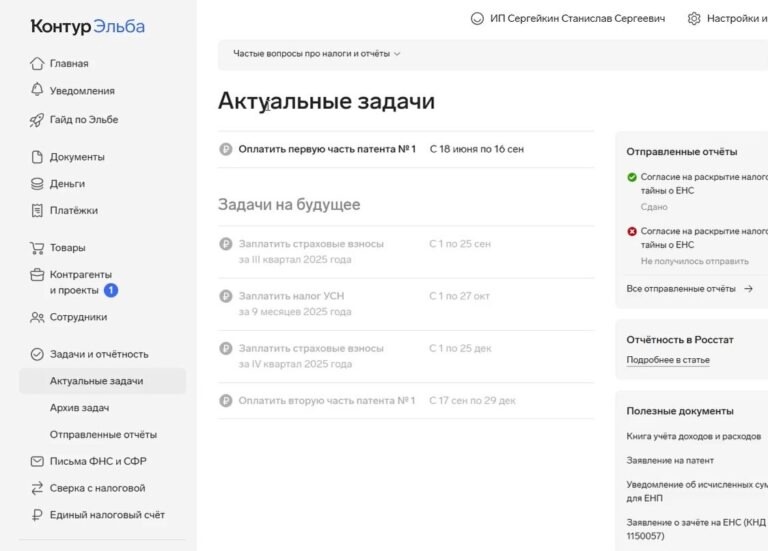Click the arrows icon for Сверка с налоговой
Image resolution: width=768 pixels, height=551 pixels.
tap(37, 488)
